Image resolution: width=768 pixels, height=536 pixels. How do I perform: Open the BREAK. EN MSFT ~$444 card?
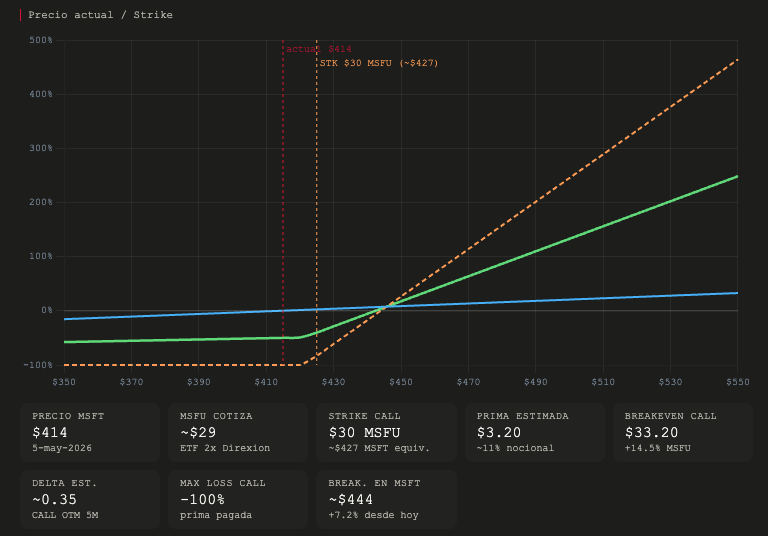[x=386, y=499]
